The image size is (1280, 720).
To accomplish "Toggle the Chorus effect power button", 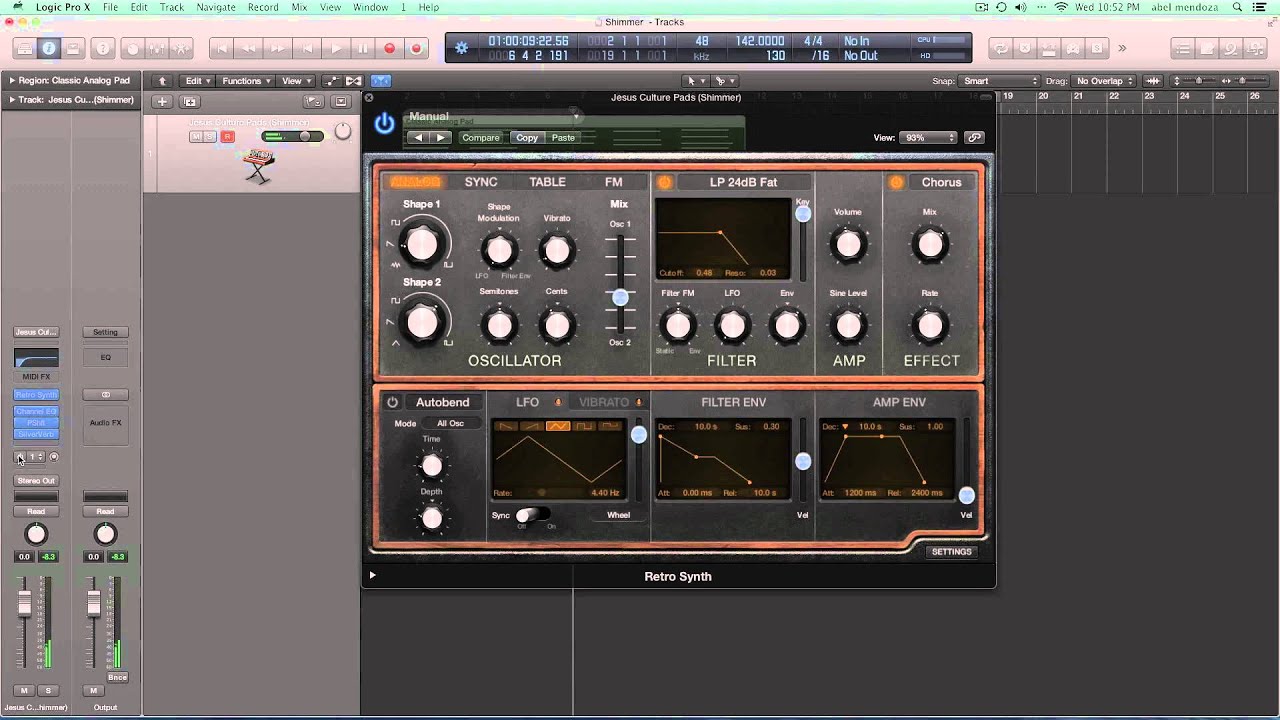I will (x=896, y=182).
